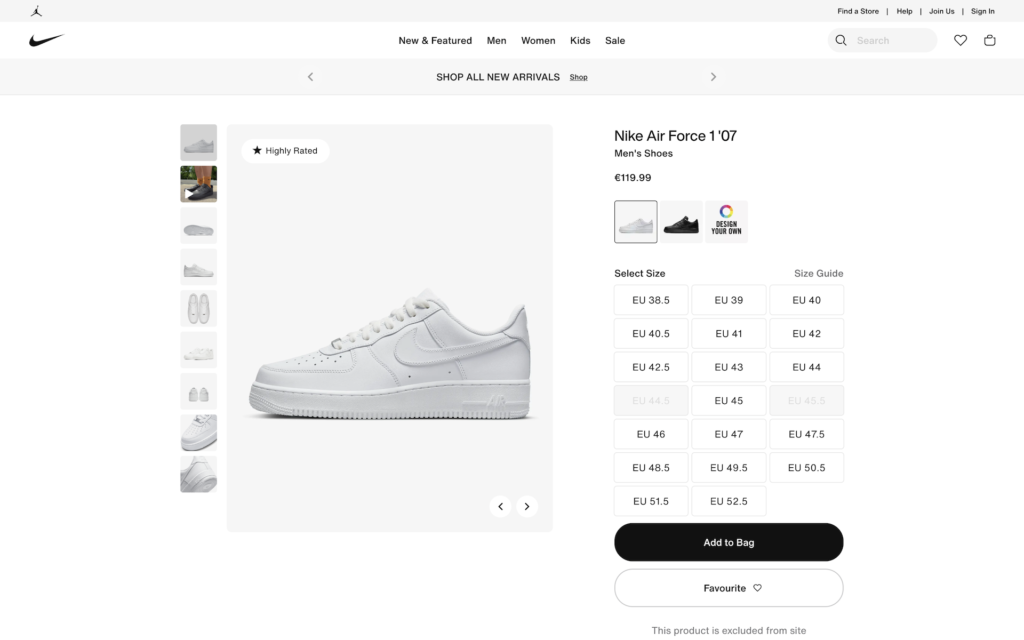
Task: Open the New & Featured menu
Action: coord(435,41)
